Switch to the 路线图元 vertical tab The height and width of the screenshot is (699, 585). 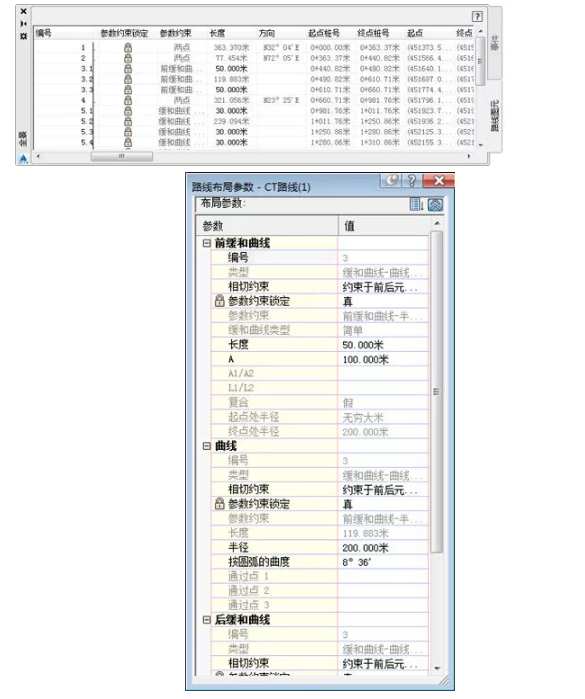(494, 116)
